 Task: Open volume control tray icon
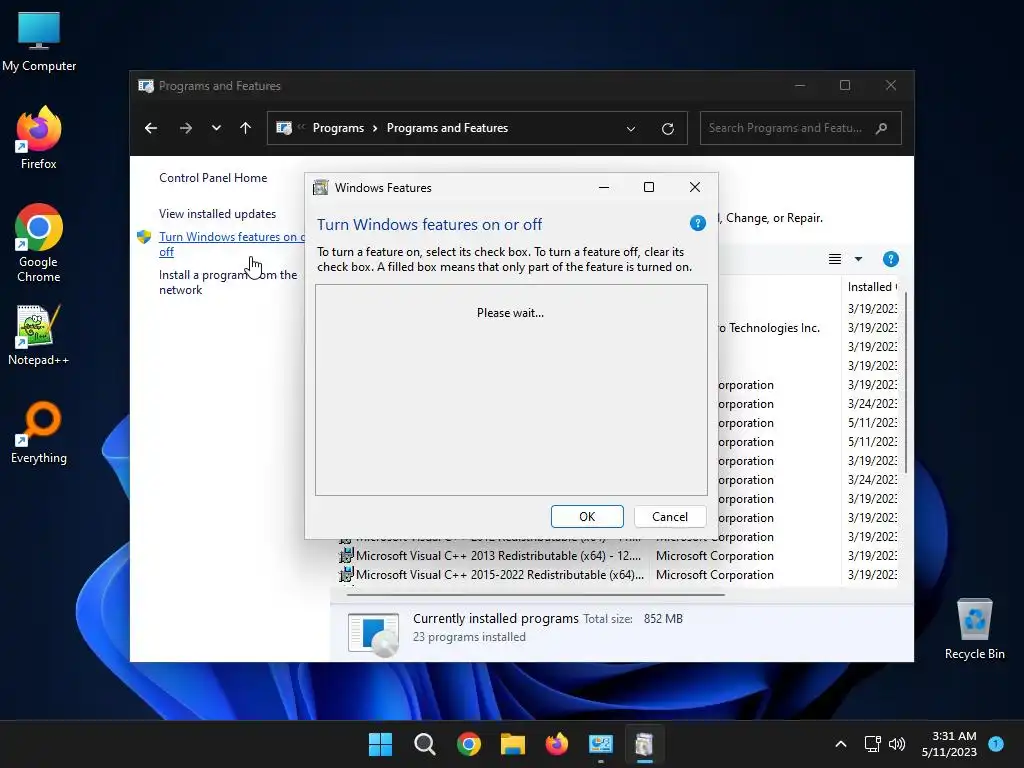pos(897,744)
